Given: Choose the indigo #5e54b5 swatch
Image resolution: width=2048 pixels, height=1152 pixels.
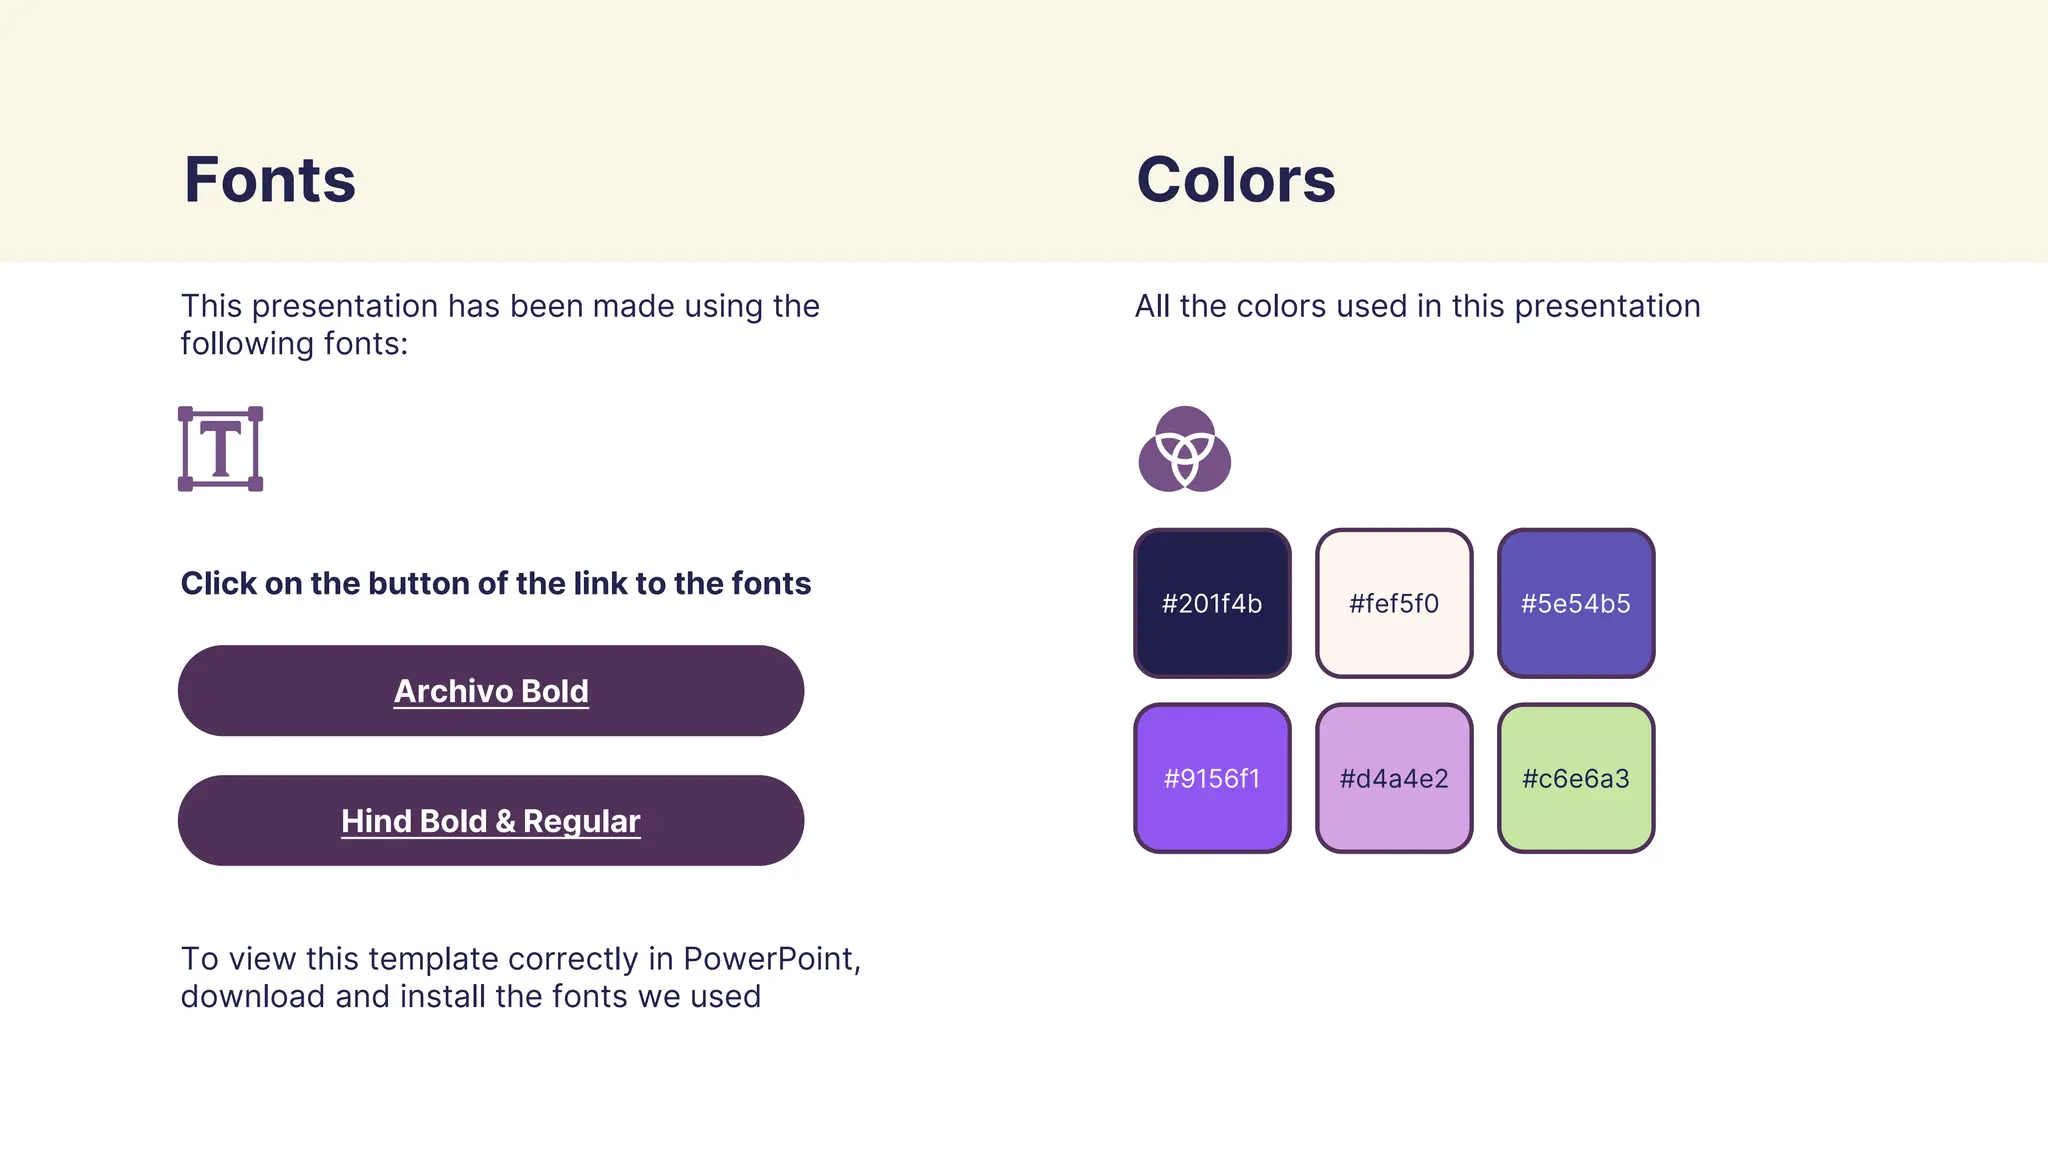Looking at the screenshot, I should coord(1576,603).
